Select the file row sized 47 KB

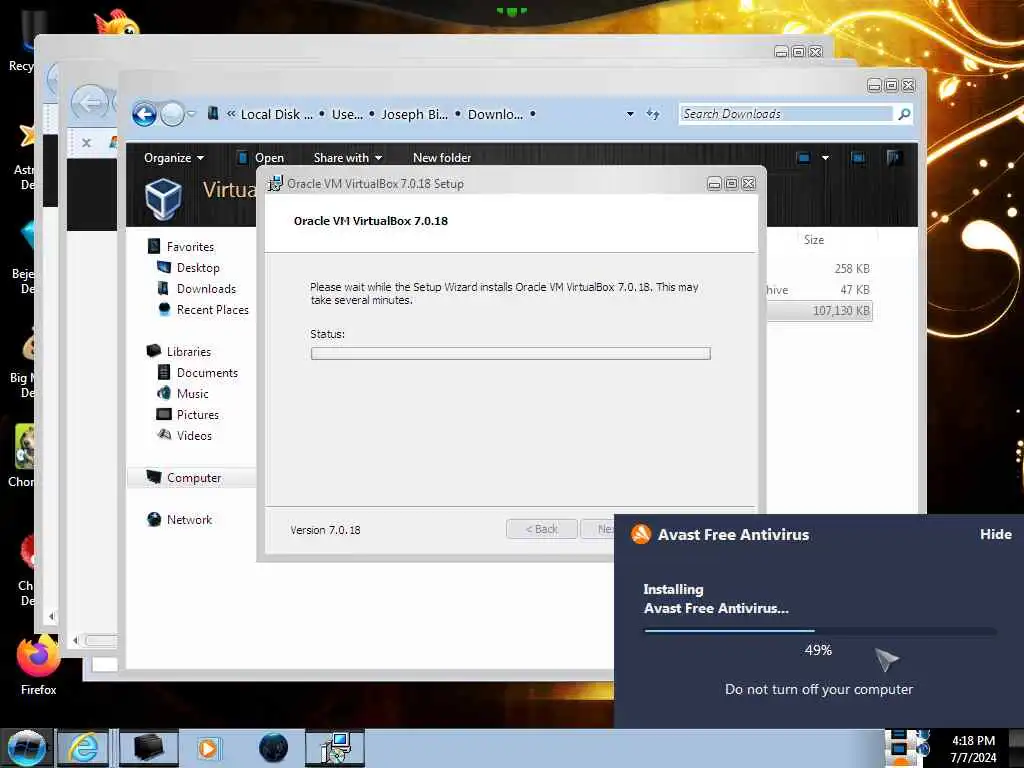pos(820,289)
